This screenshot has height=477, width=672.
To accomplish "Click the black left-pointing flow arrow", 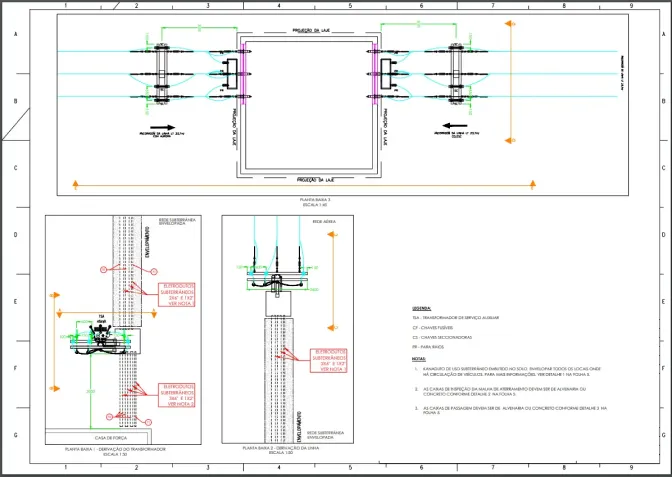I will tap(455, 126).
